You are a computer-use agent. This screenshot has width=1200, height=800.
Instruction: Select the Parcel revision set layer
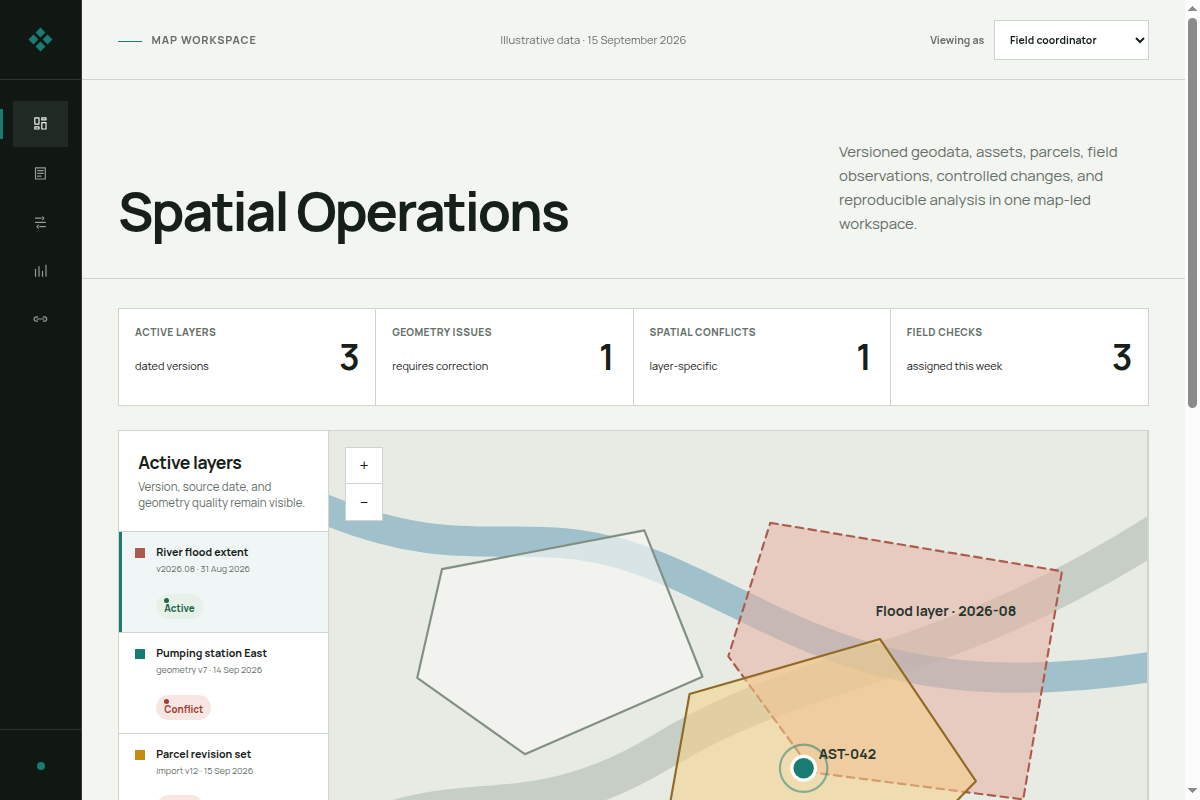click(224, 767)
